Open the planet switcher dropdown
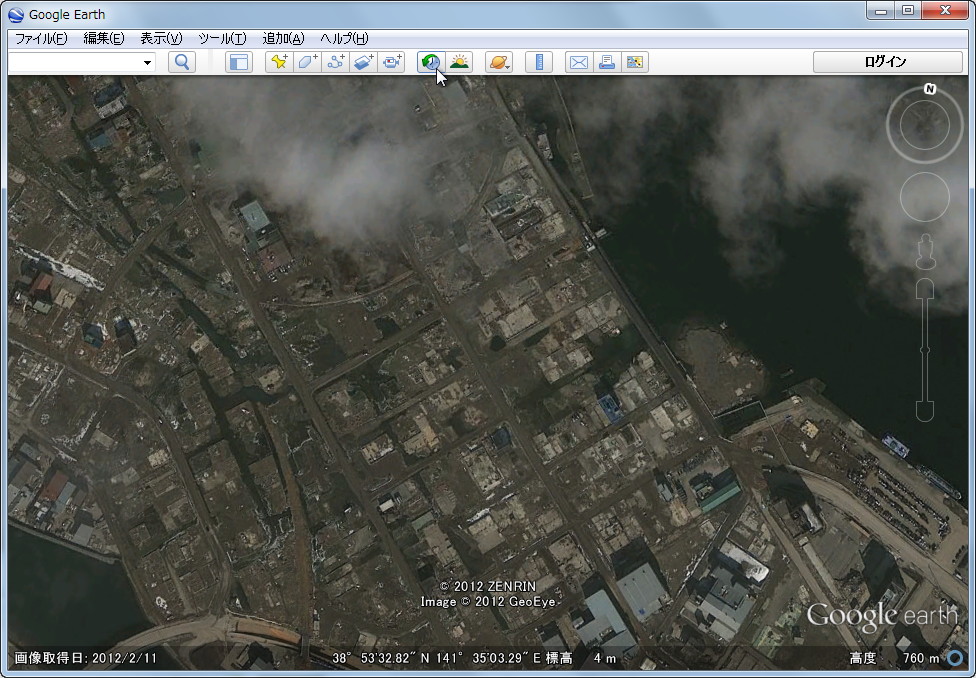 point(499,62)
